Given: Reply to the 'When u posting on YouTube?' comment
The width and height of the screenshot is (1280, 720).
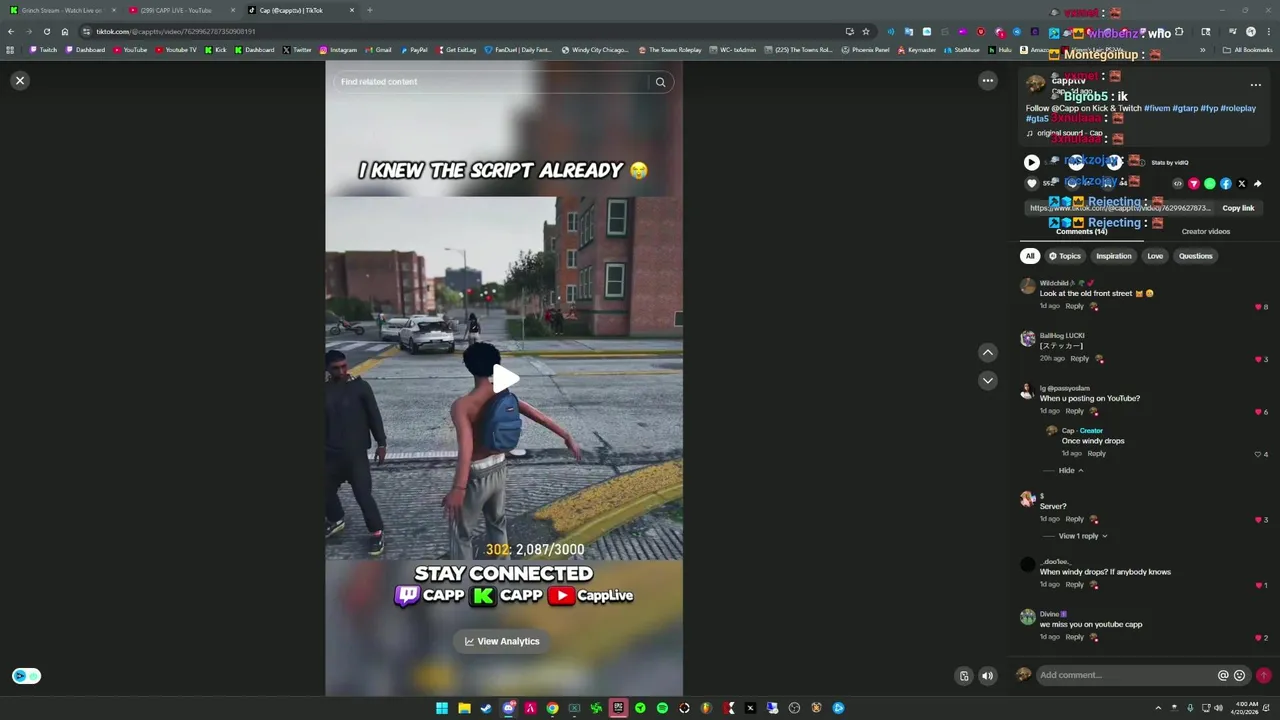Looking at the screenshot, I should 1074,411.
